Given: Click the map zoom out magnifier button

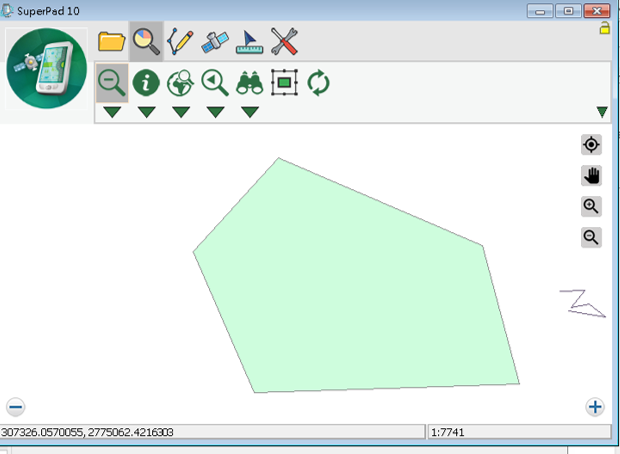Looking at the screenshot, I should (x=591, y=237).
